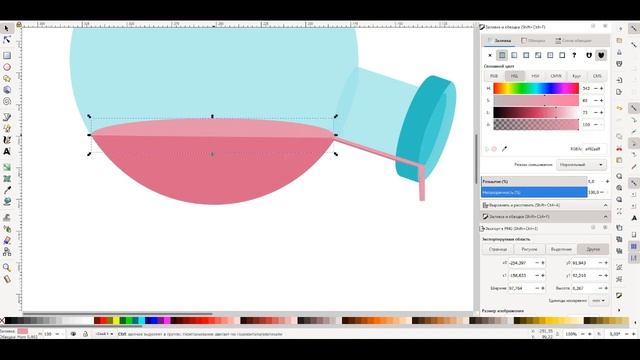Select the Paint bucket tool

click(x=7, y=202)
